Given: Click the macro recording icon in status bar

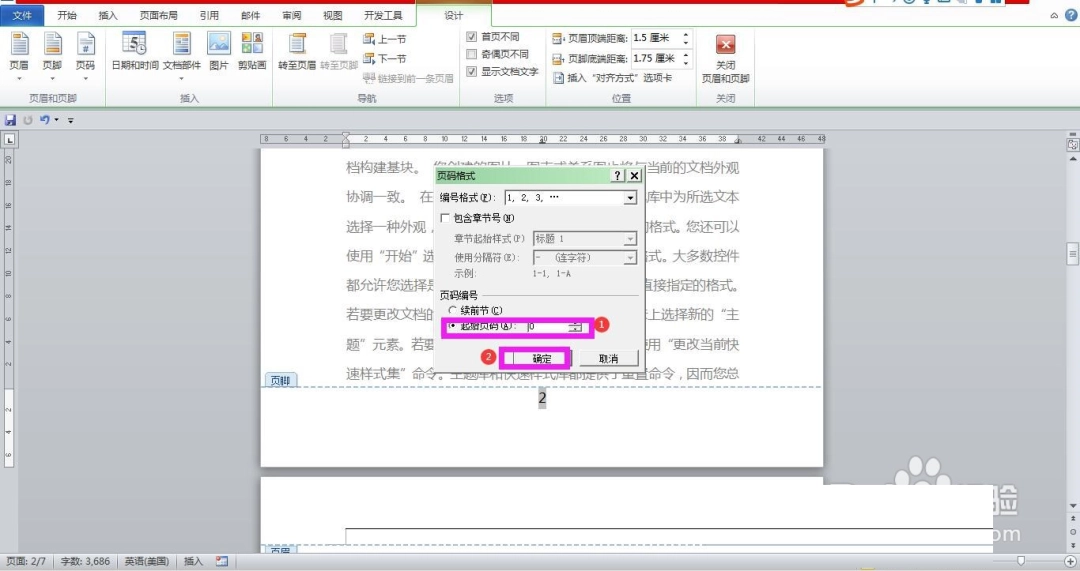Looking at the screenshot, I should click(222, 561).
